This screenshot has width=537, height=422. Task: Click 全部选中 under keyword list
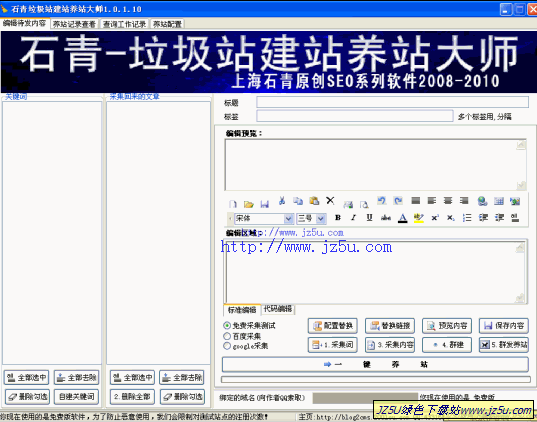27,377
